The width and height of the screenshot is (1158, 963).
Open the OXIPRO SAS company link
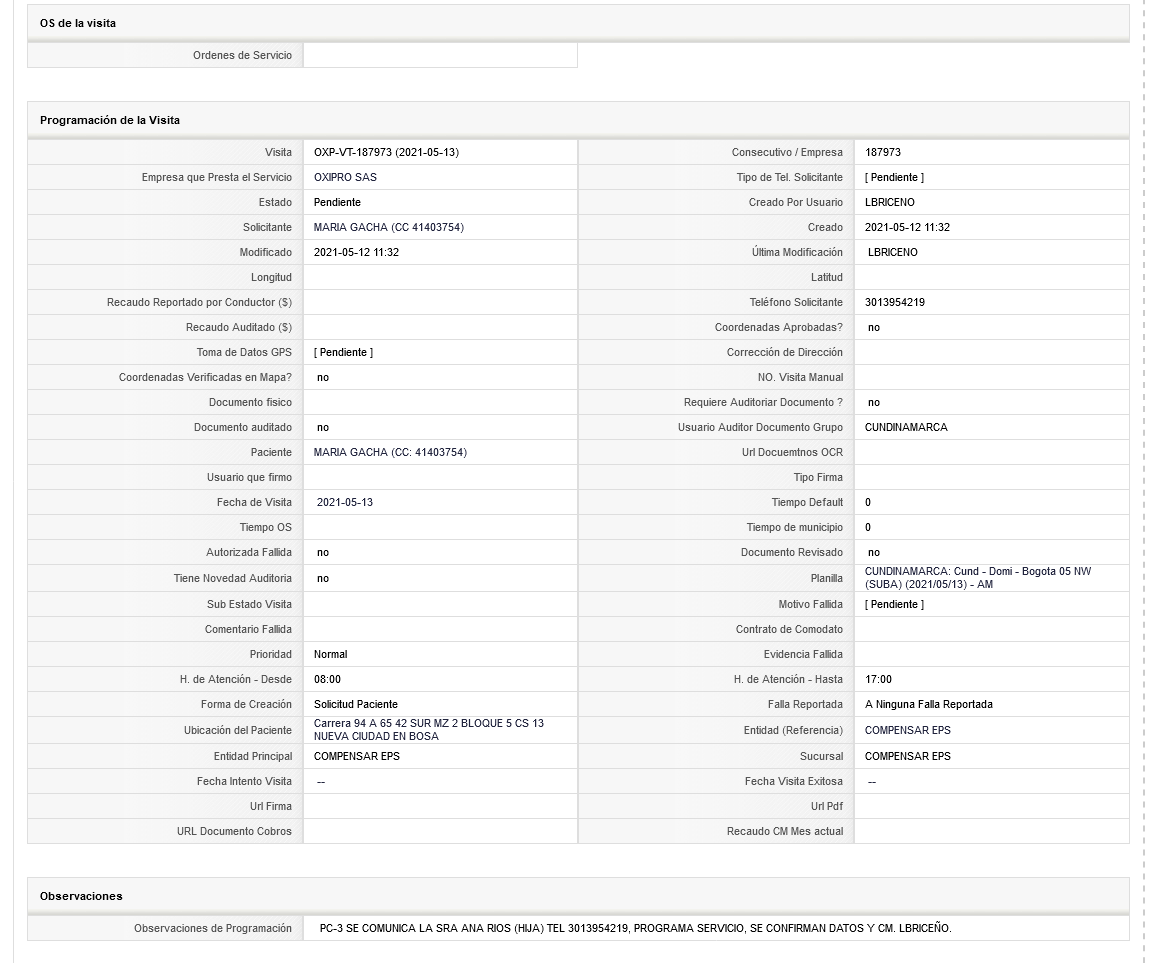click(345, 177)
